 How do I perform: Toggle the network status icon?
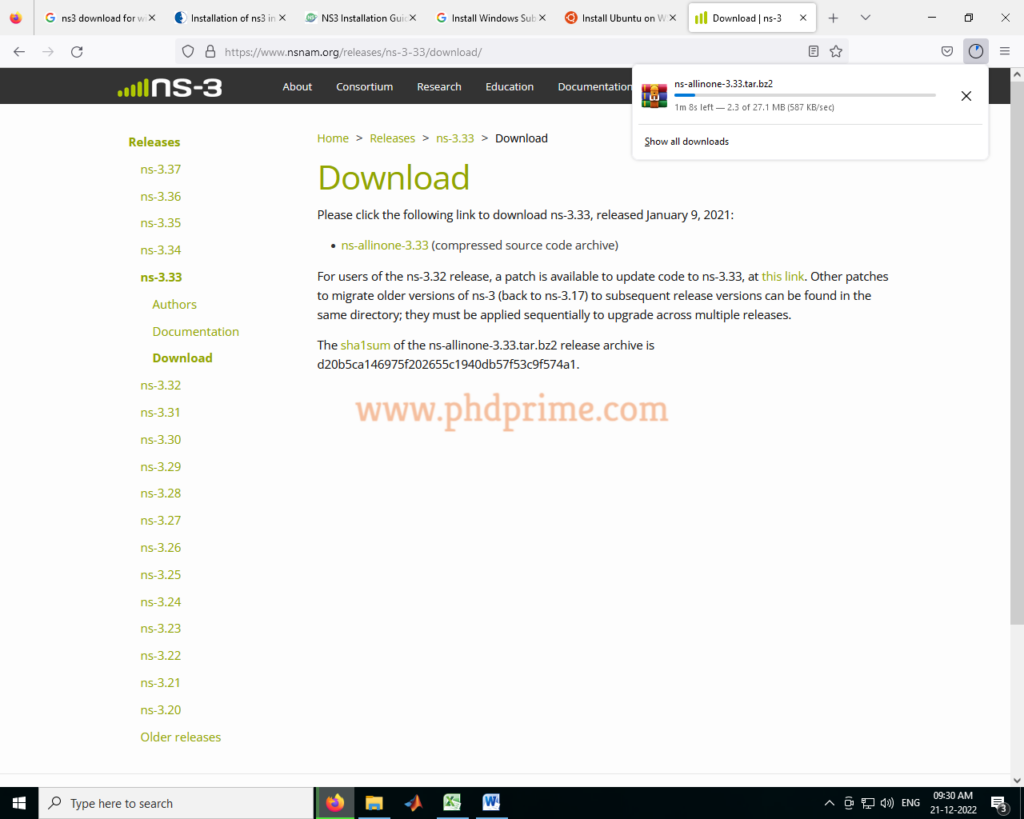click(867, 803)
